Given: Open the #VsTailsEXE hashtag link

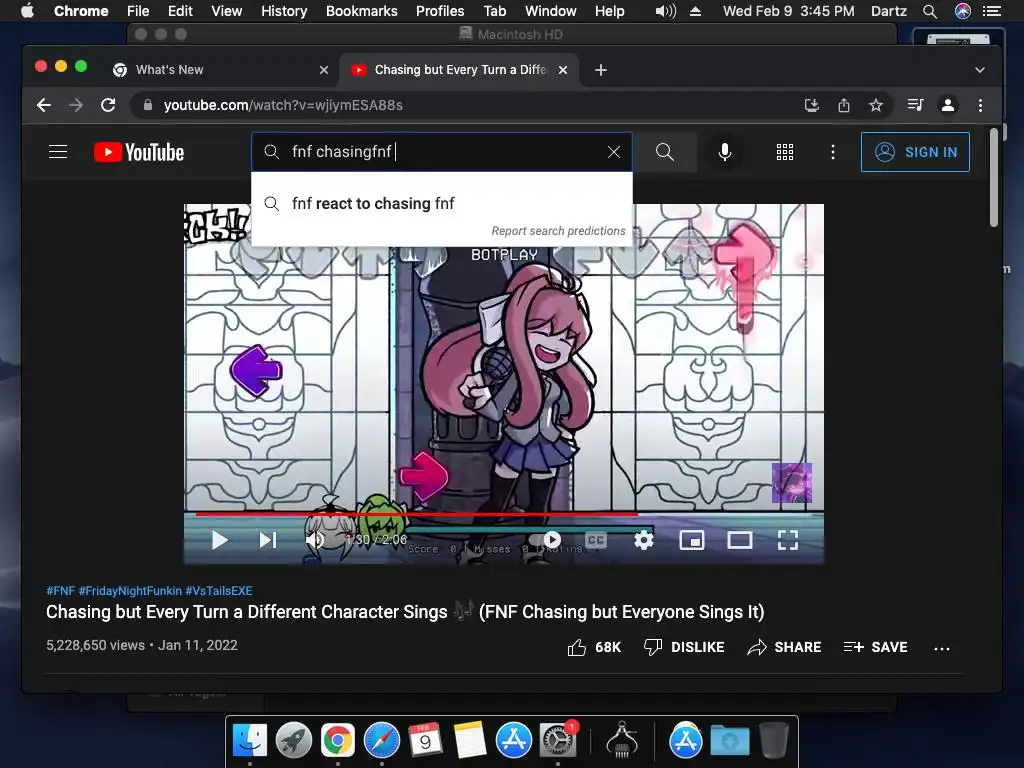Looking at the screenshot, I should [219, 591].
